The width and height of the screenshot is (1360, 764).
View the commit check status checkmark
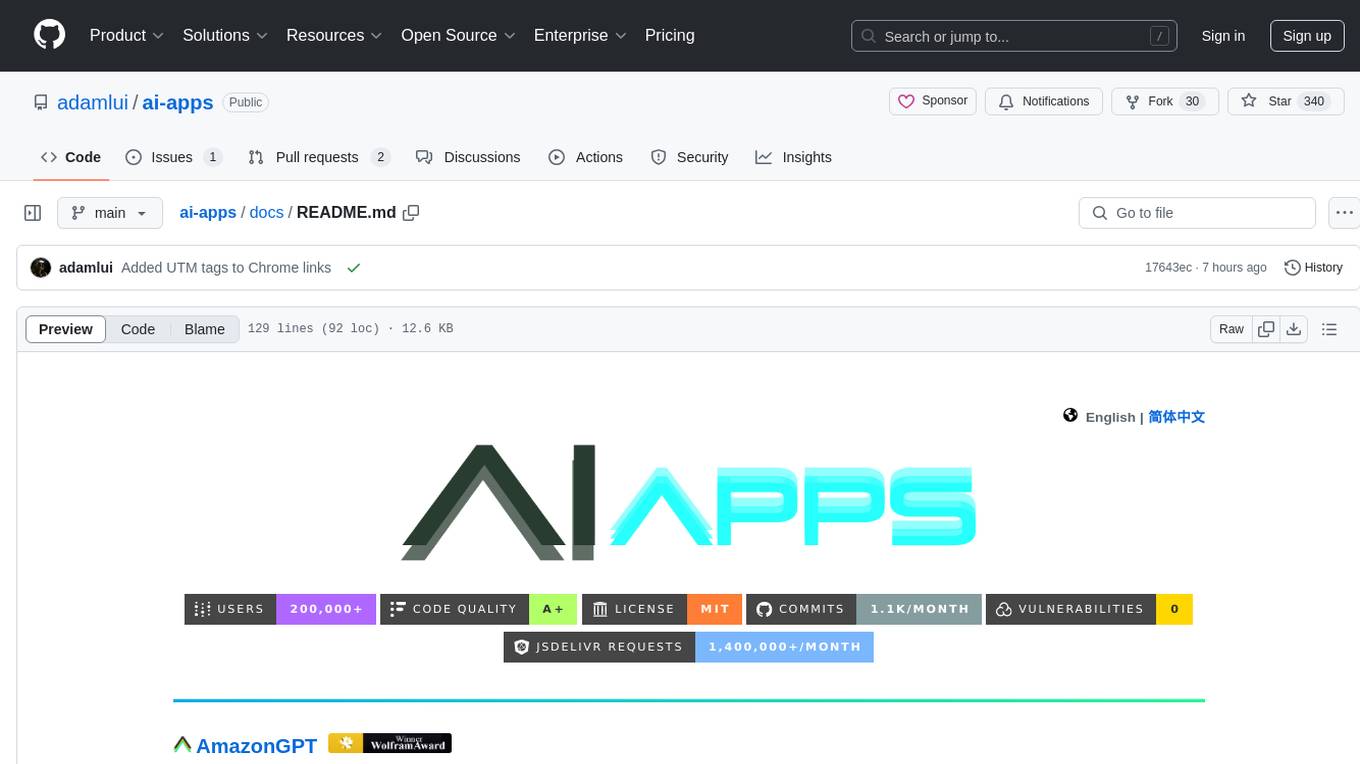coord(353,268)
